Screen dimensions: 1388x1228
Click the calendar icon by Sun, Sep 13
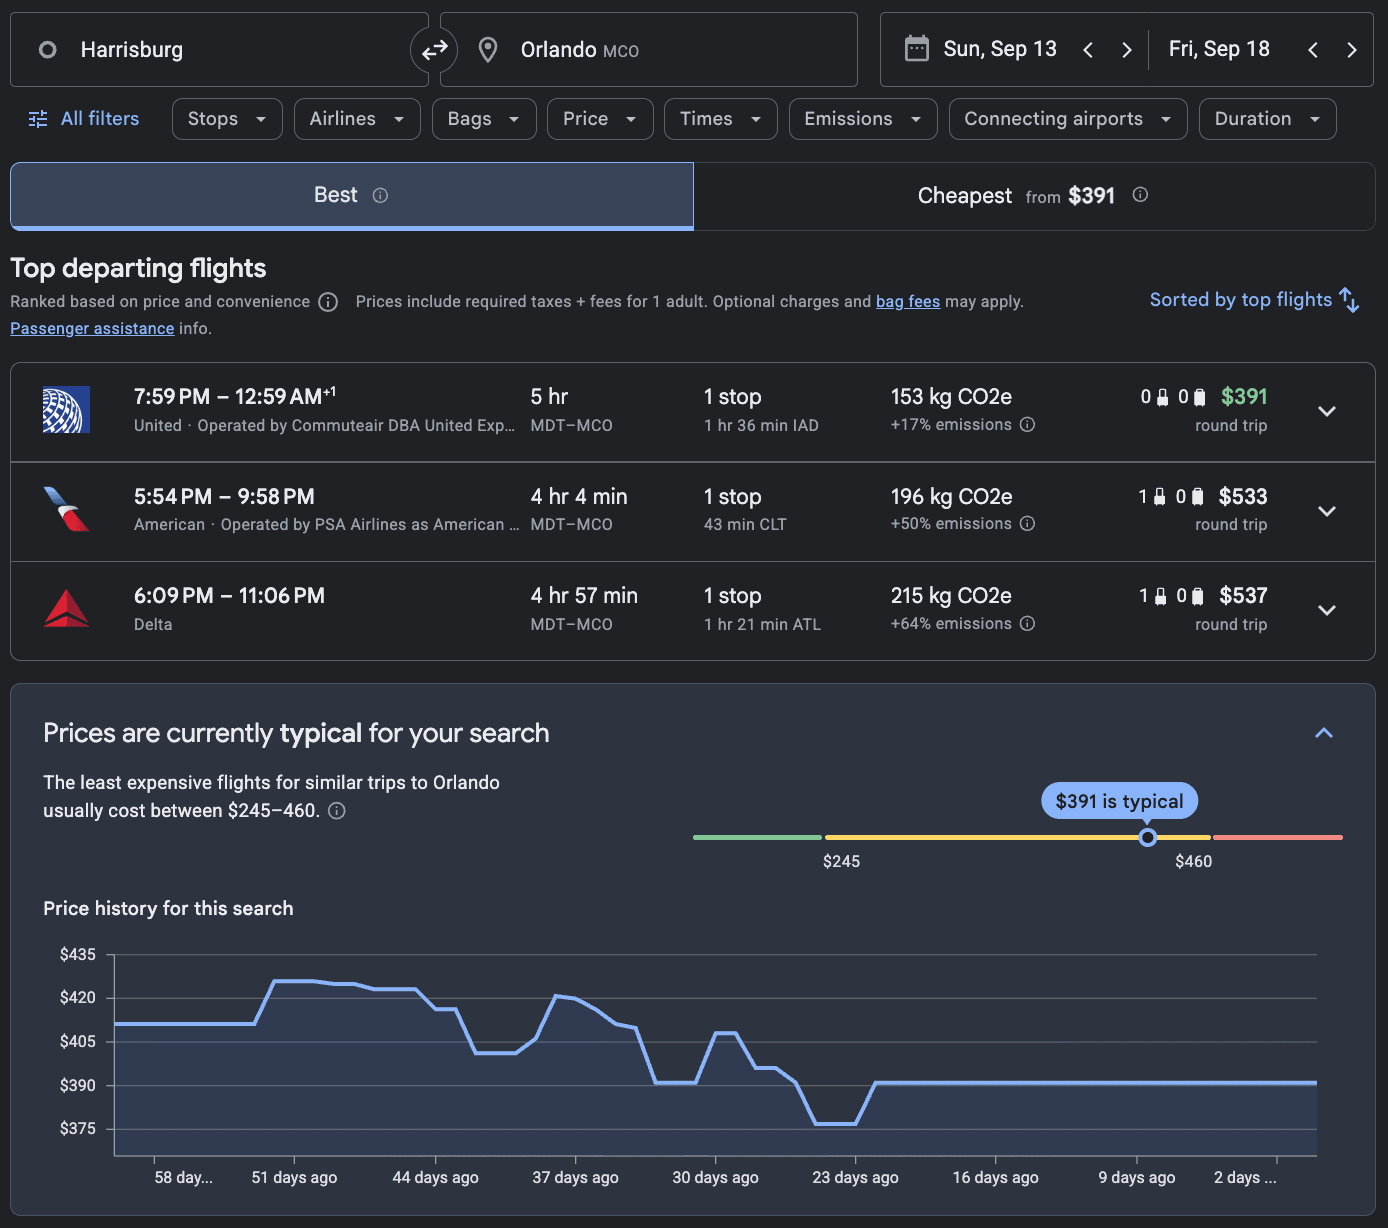[x=916, y=49]
